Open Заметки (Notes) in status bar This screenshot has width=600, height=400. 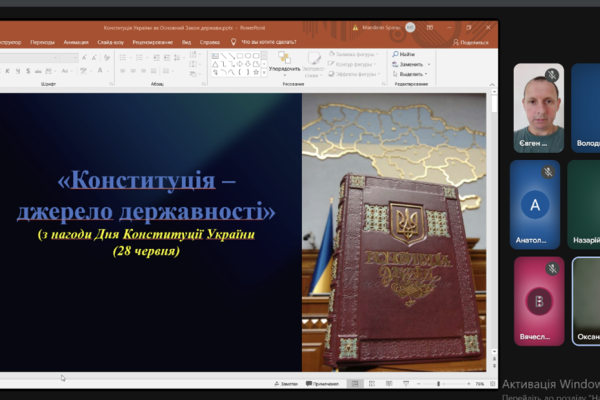click(x=285, y=384)
